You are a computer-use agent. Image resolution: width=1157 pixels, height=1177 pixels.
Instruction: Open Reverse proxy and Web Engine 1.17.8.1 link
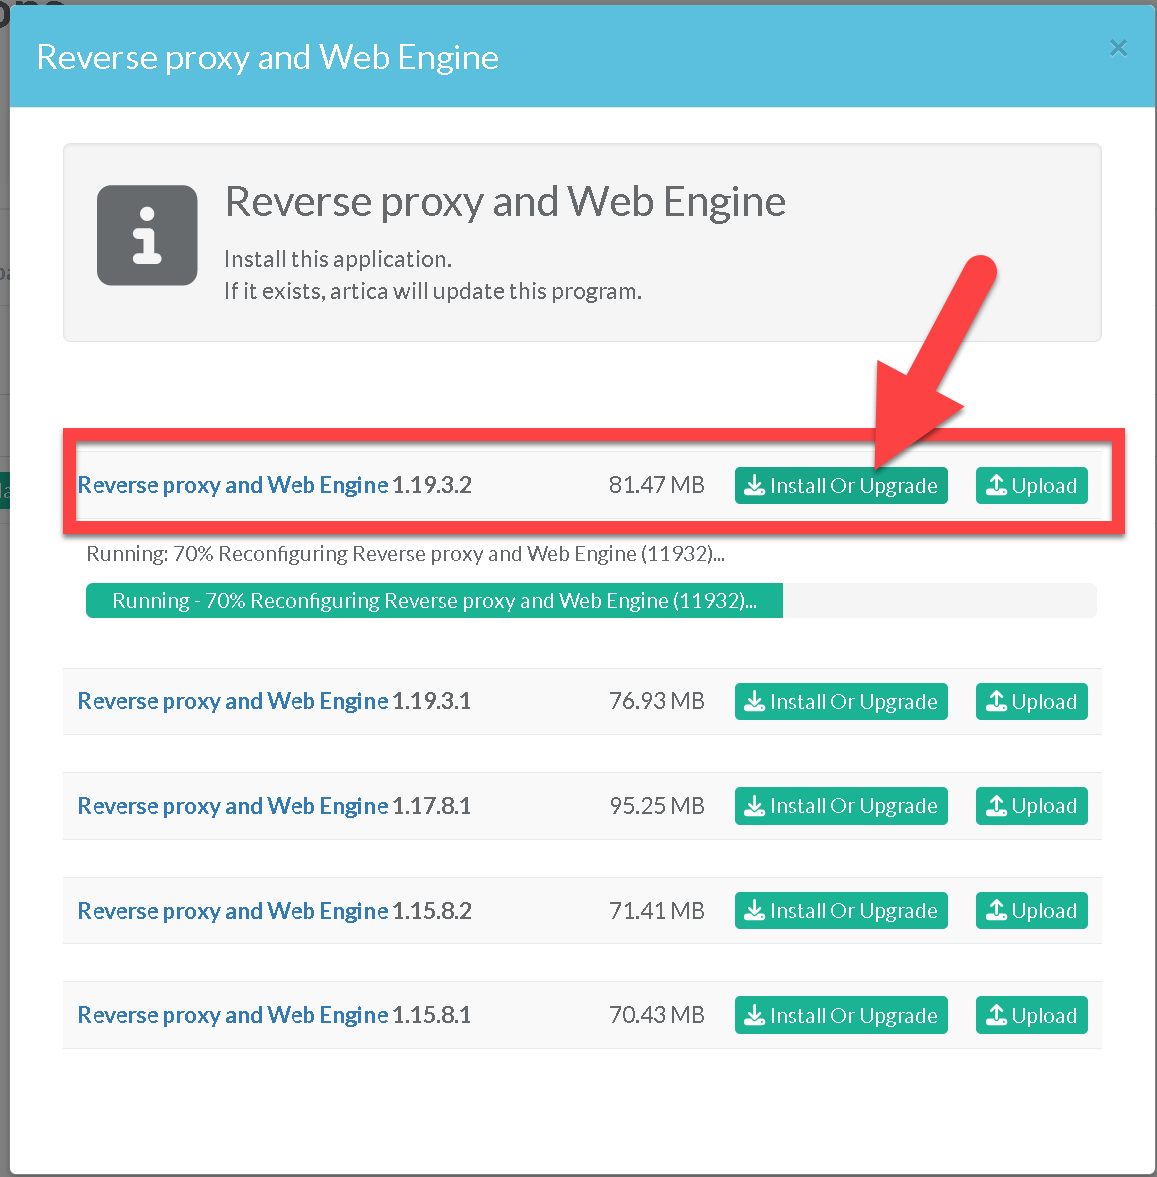(233, 806)
